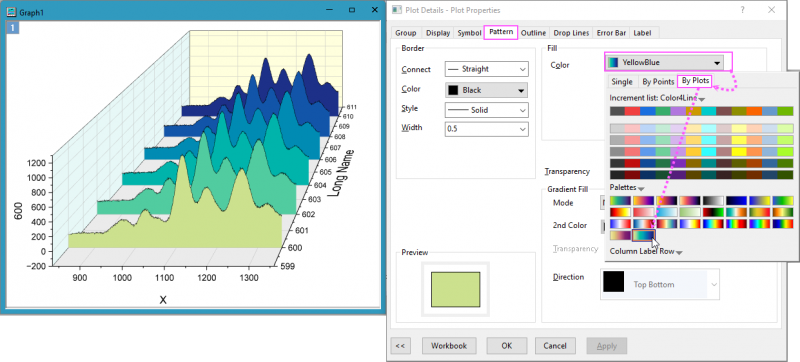Click the << collapse button
The height and width of the screenshot is (362, 800).
click(x=401, y=346)
